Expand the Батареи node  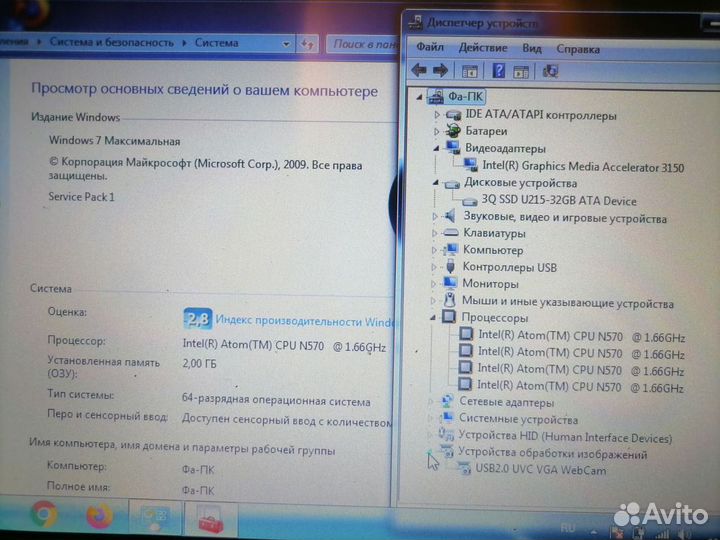point(437,131)
